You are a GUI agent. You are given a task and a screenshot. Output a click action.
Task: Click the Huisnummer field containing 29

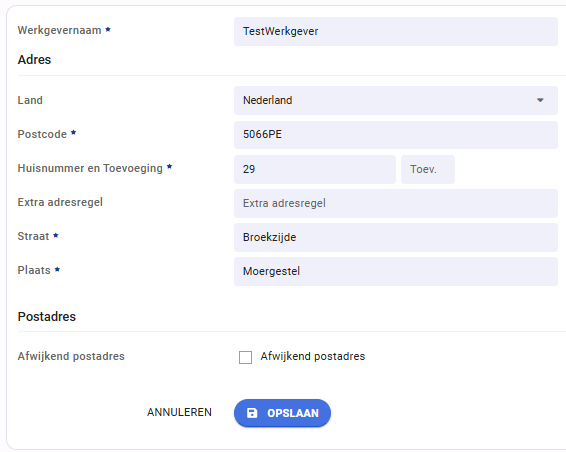(315, 169)
